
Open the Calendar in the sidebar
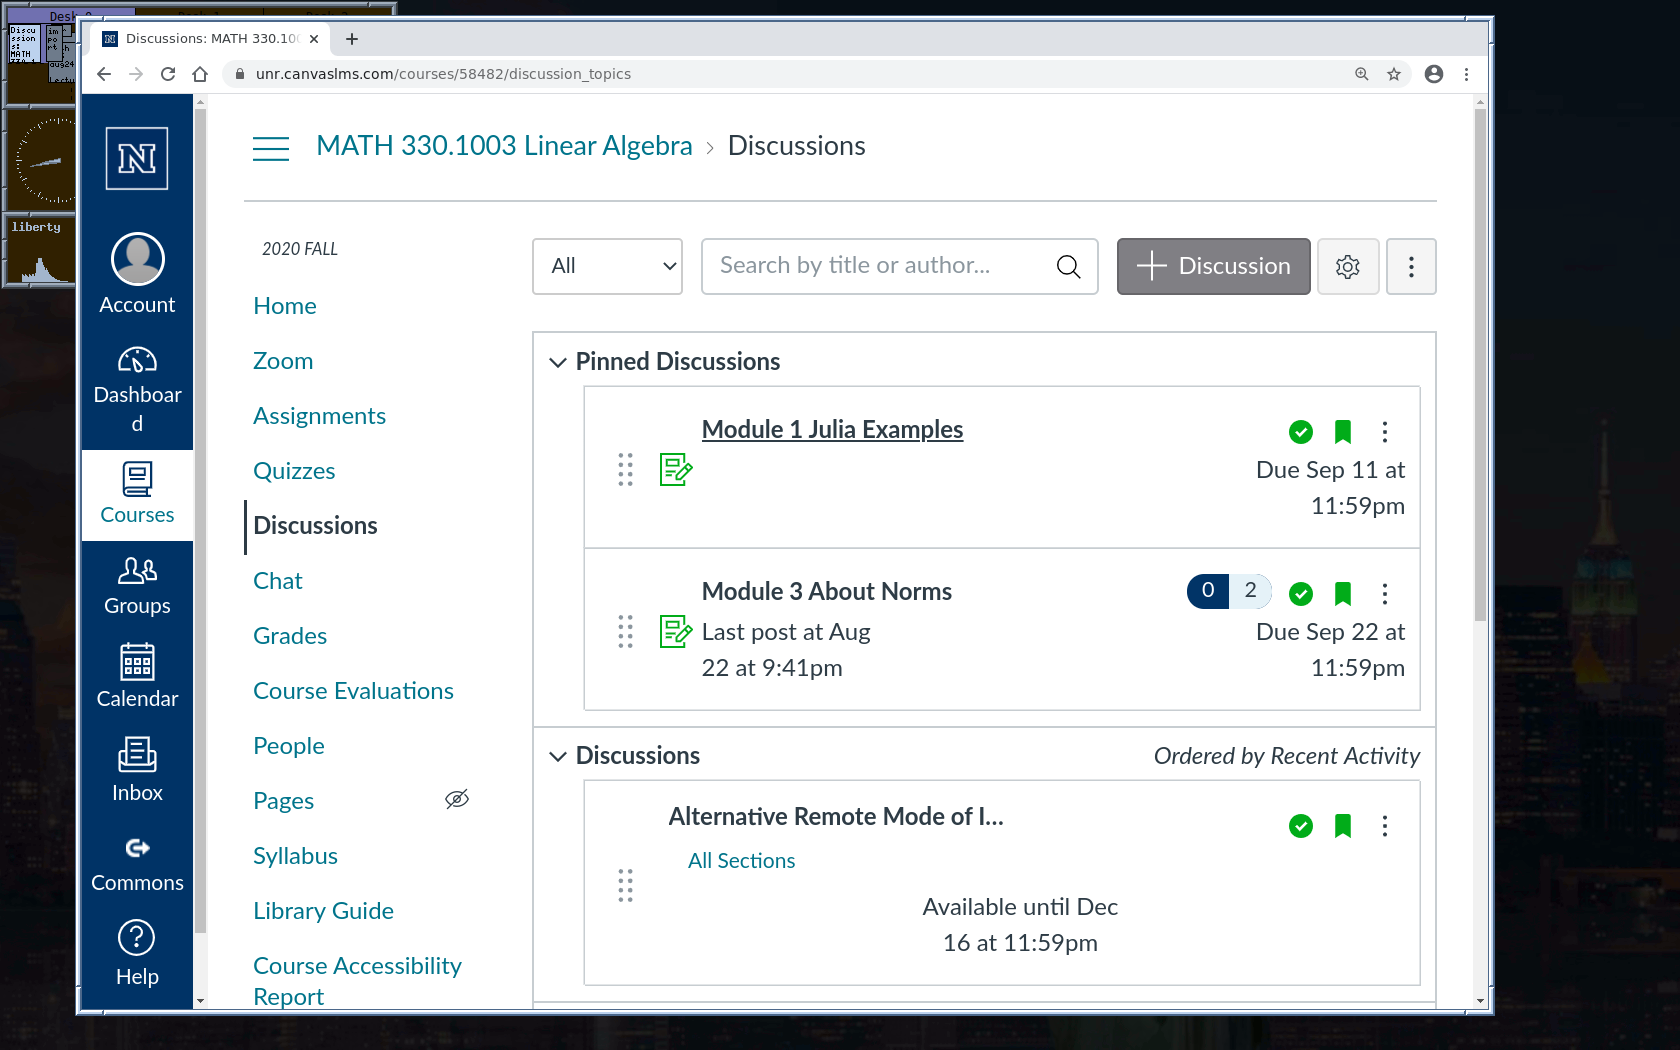[x=137, y=676]
